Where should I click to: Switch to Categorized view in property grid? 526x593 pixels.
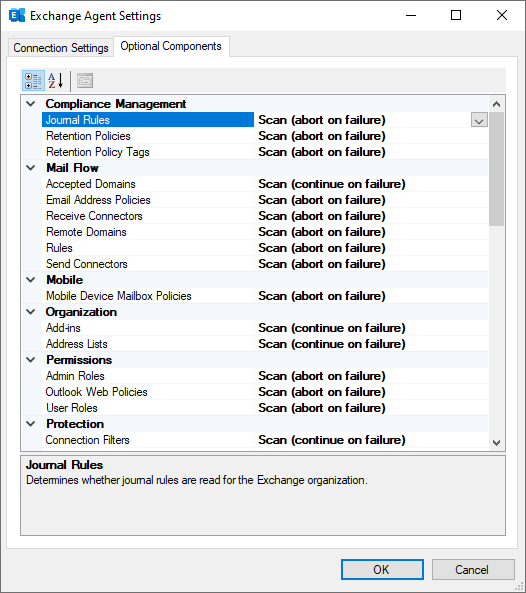[x=33, y=81]
